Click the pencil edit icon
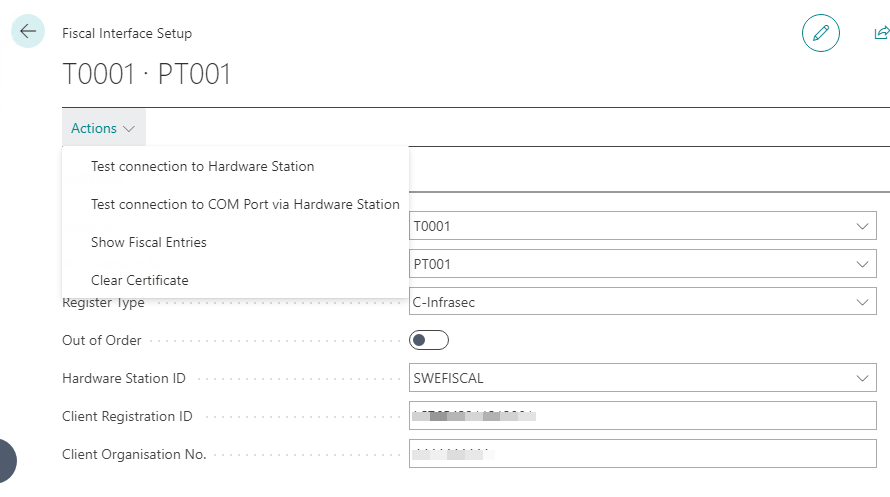Viewport: 890px width, 497px height. tap(820, 33)
